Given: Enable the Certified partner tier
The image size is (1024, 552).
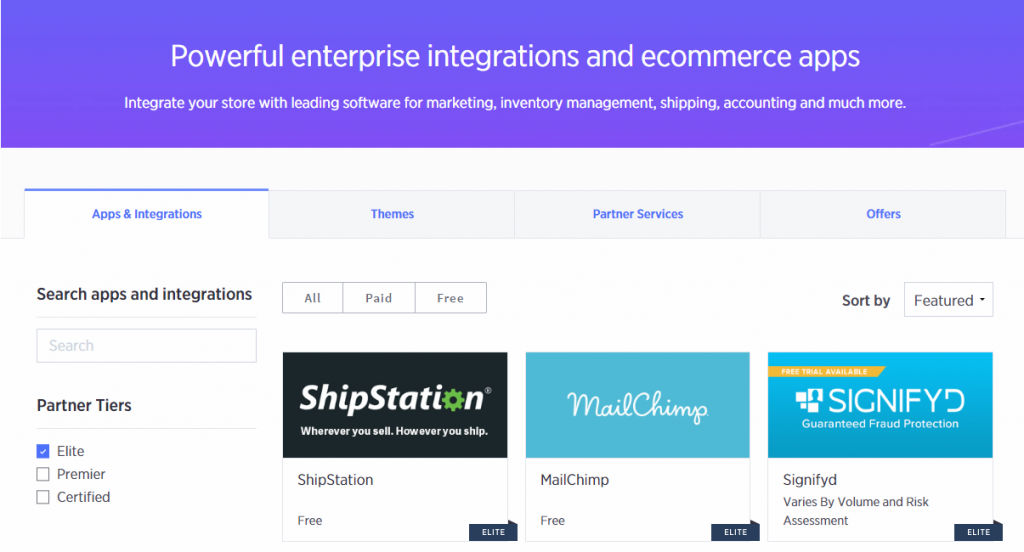Looking at the screenshot, I should 43,497.
